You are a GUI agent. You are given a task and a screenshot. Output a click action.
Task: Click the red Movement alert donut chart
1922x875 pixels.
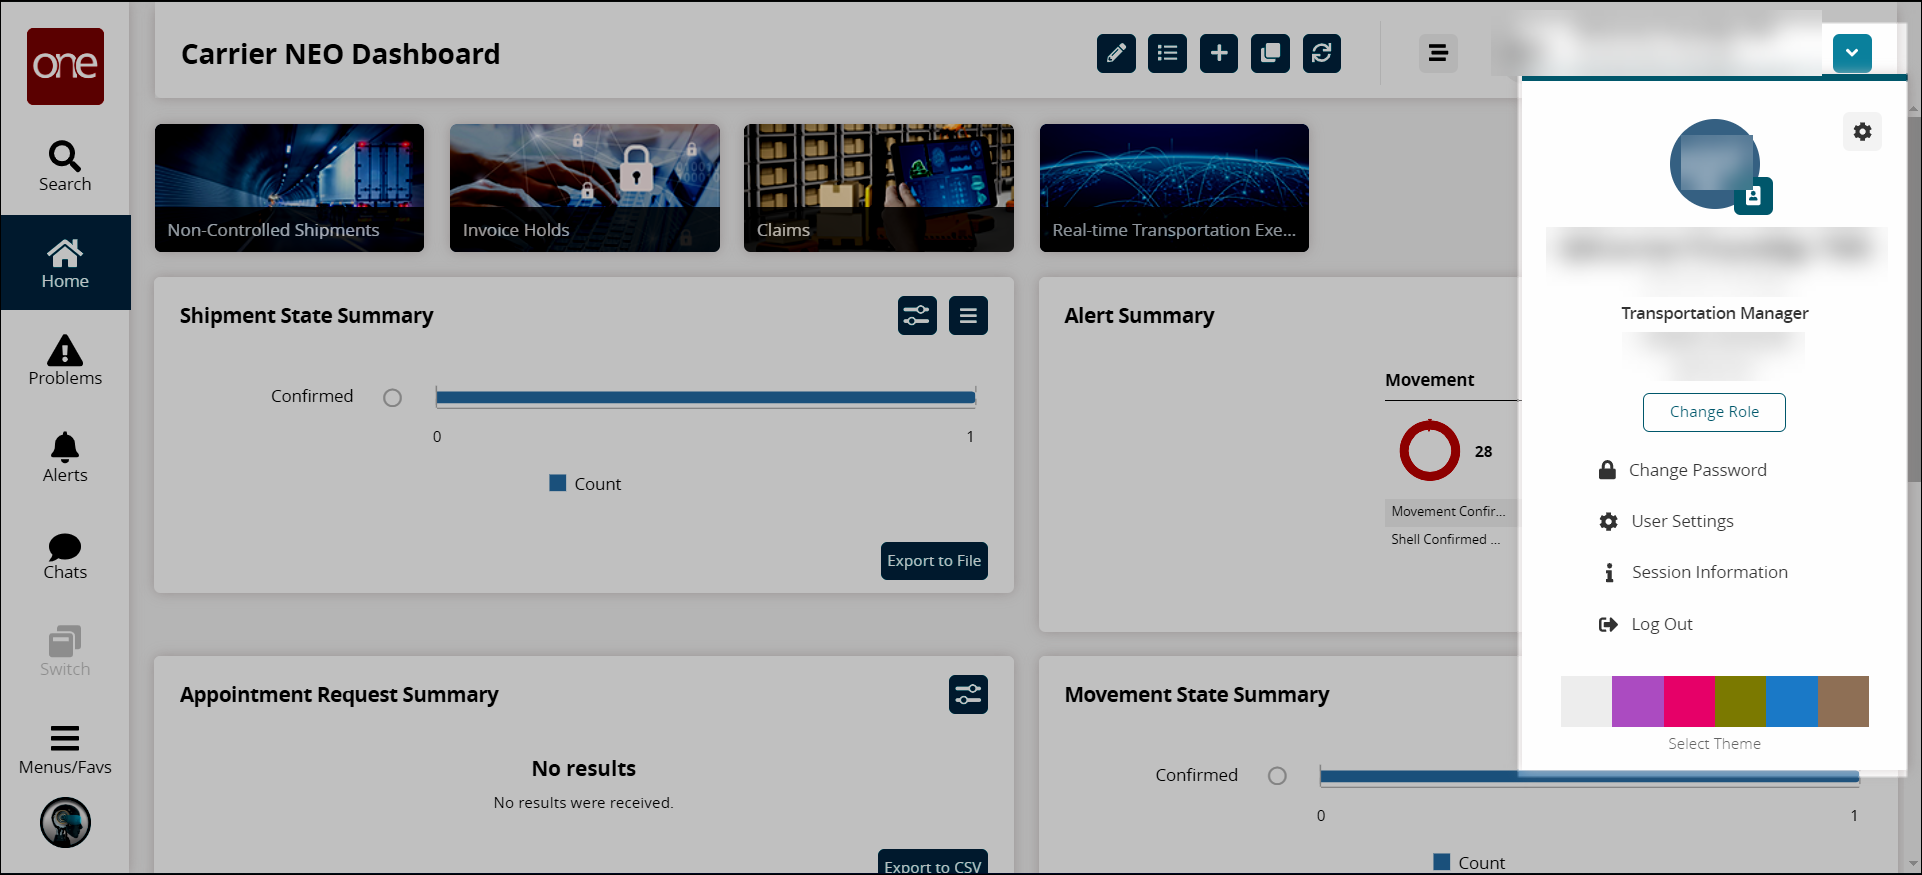click(x=1430, y=451)
